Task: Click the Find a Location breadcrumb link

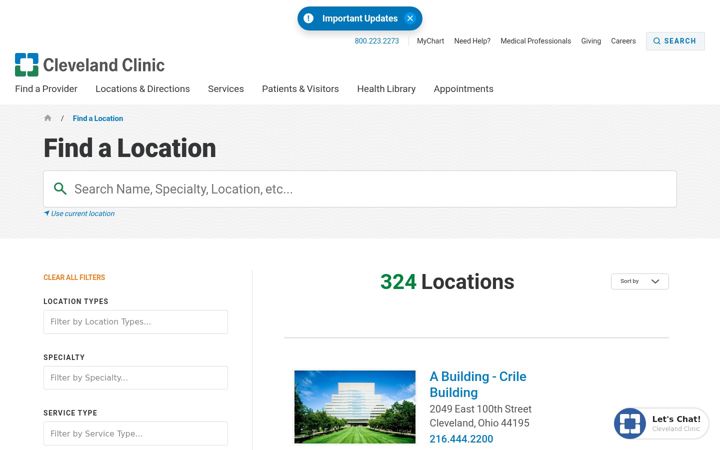Action: (x=98, y=118)
